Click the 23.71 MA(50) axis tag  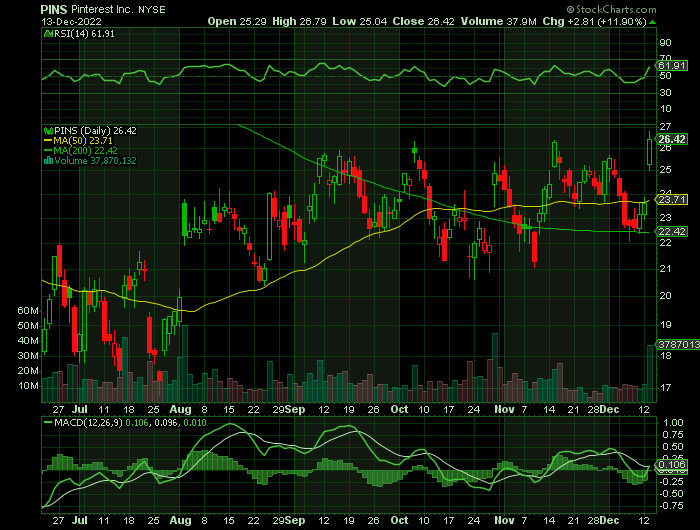672,200
